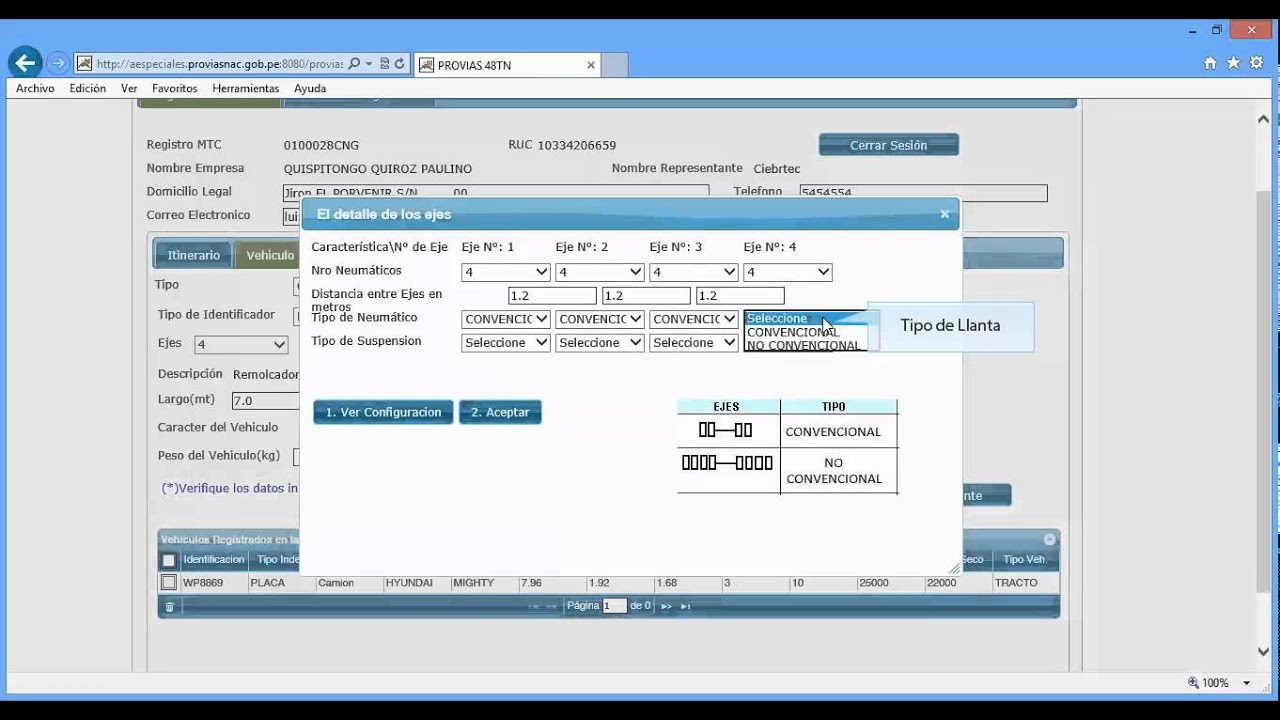Close the PROVIAS 48TN tab
The image size is (1280, 720).
pyautogui.click(x=591, y=65)
